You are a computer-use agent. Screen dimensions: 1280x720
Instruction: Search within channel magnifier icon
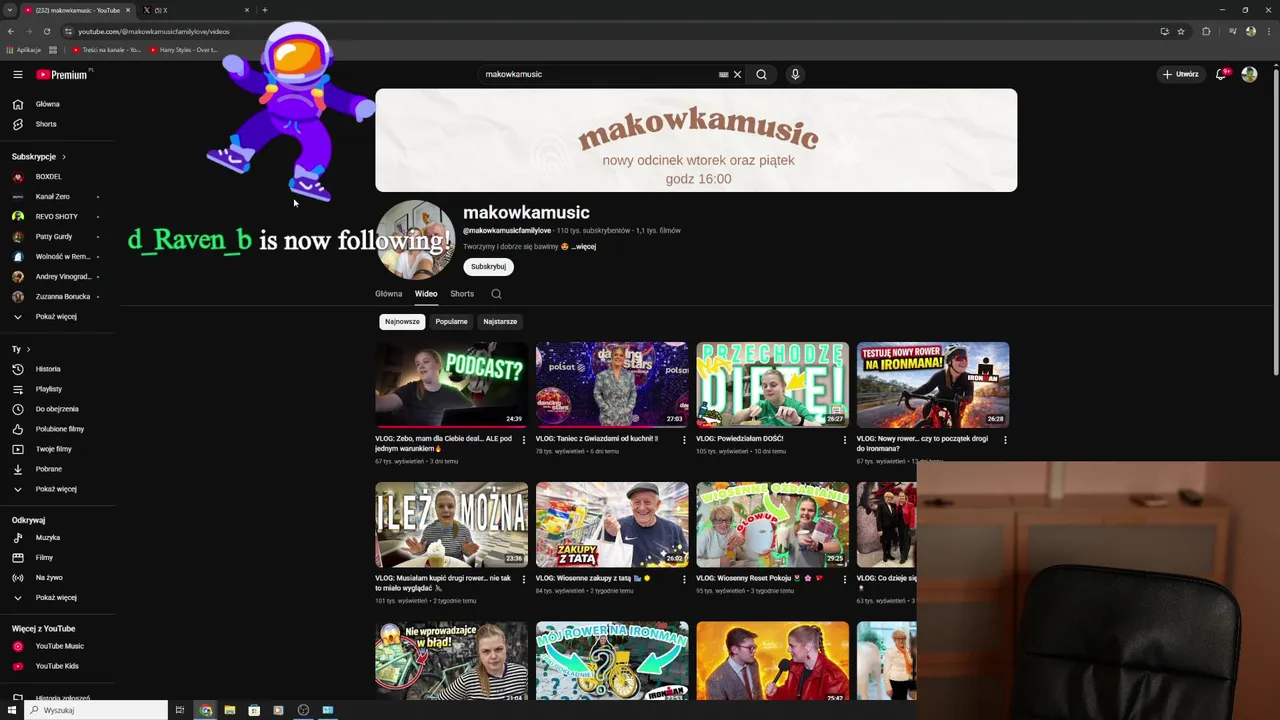496,294
